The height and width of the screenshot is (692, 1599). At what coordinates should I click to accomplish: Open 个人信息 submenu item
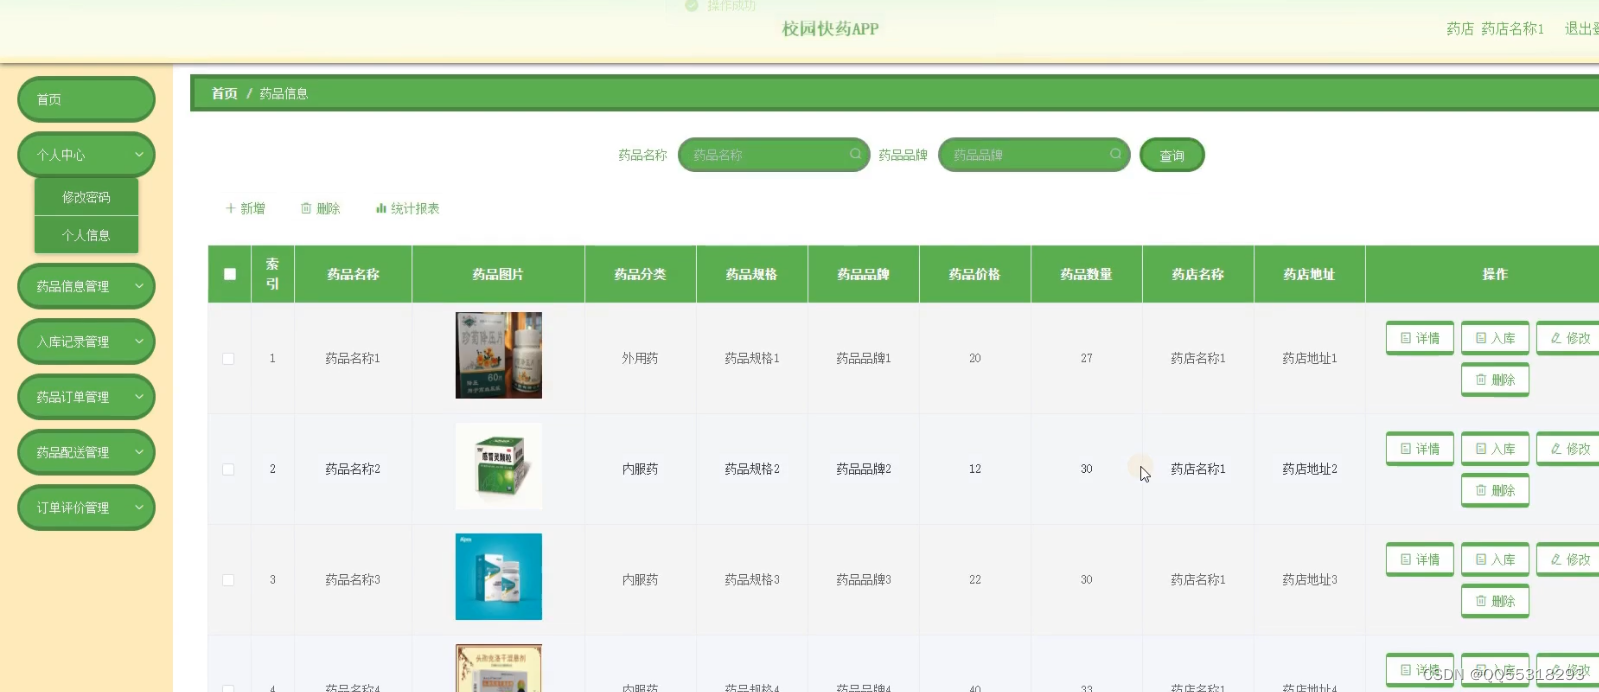(x=86, y=235)
